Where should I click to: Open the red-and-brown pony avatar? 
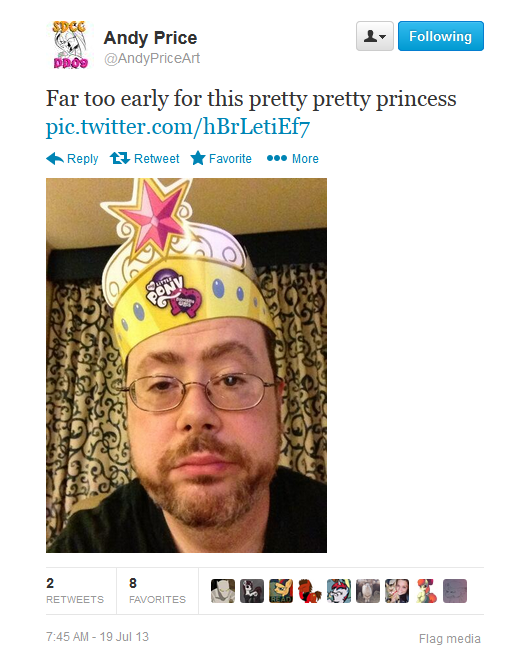pos(310,591)
